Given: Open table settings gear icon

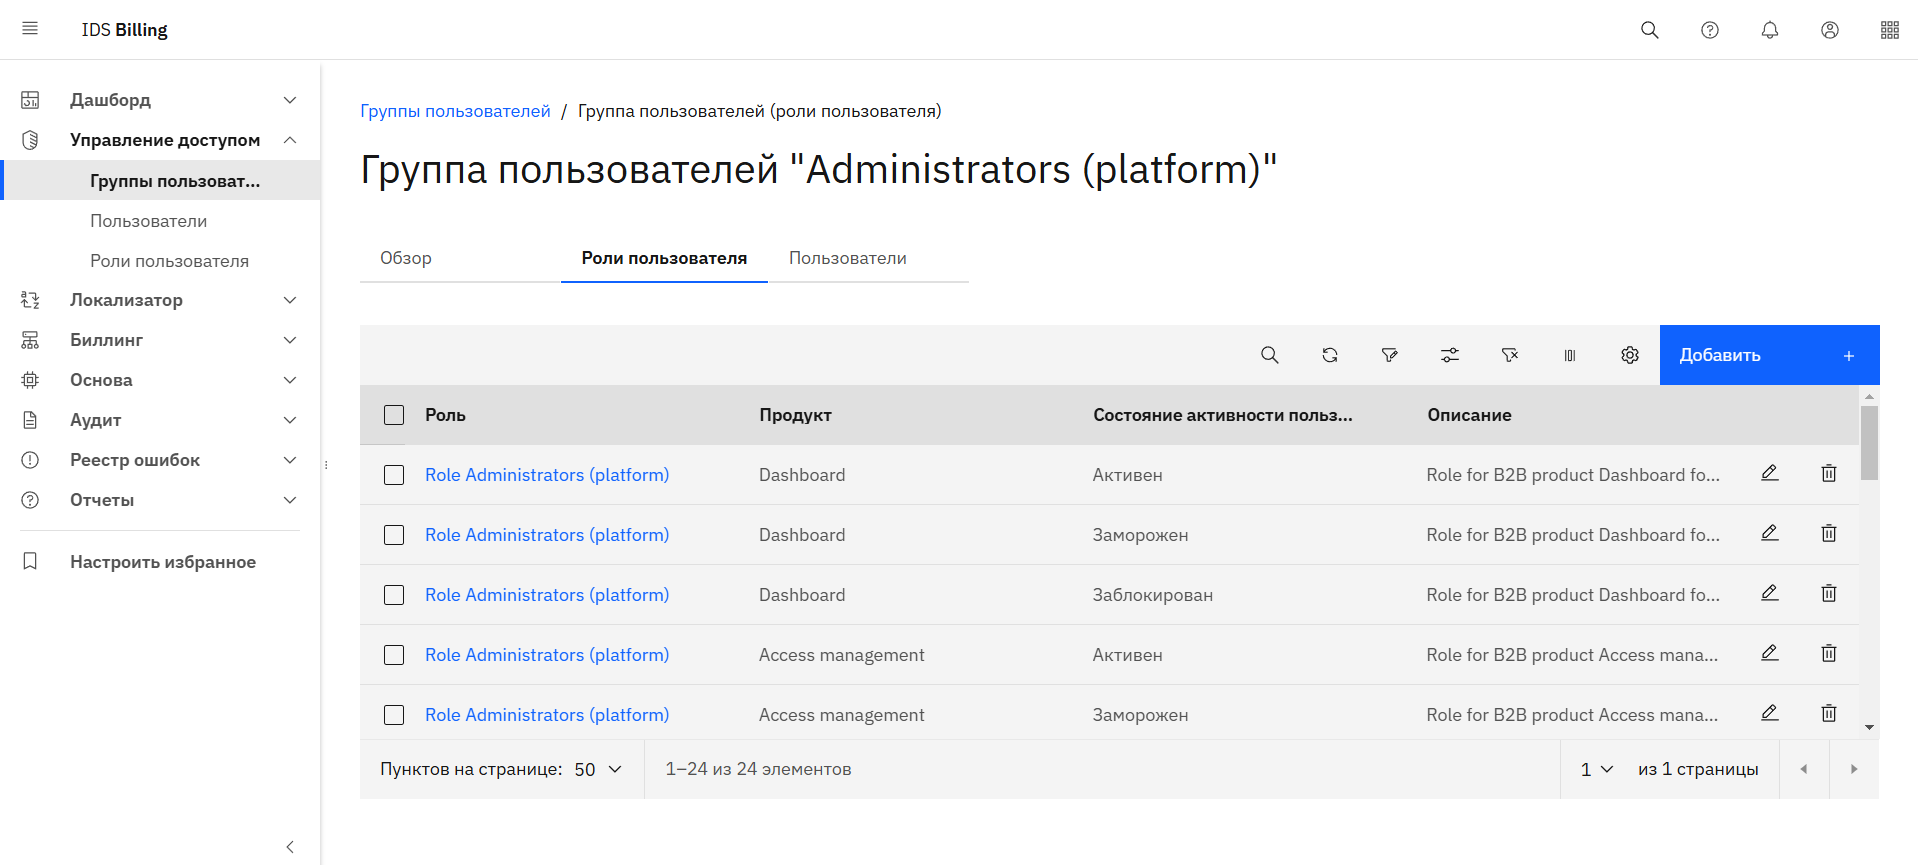Looking at the screenshot, I should coord(1629,355).
